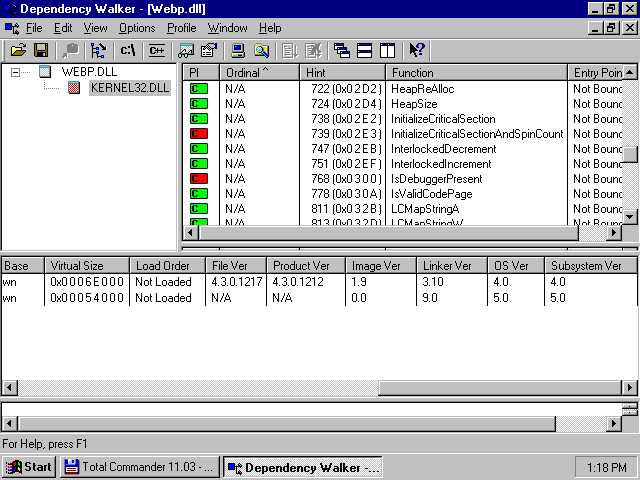
Task: Click the green C icon for HeapSize
Action: [x=199, y=104]
